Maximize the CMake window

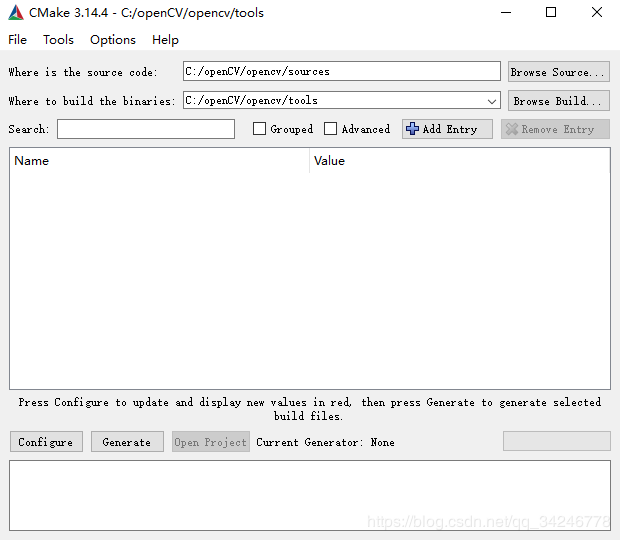551,13
